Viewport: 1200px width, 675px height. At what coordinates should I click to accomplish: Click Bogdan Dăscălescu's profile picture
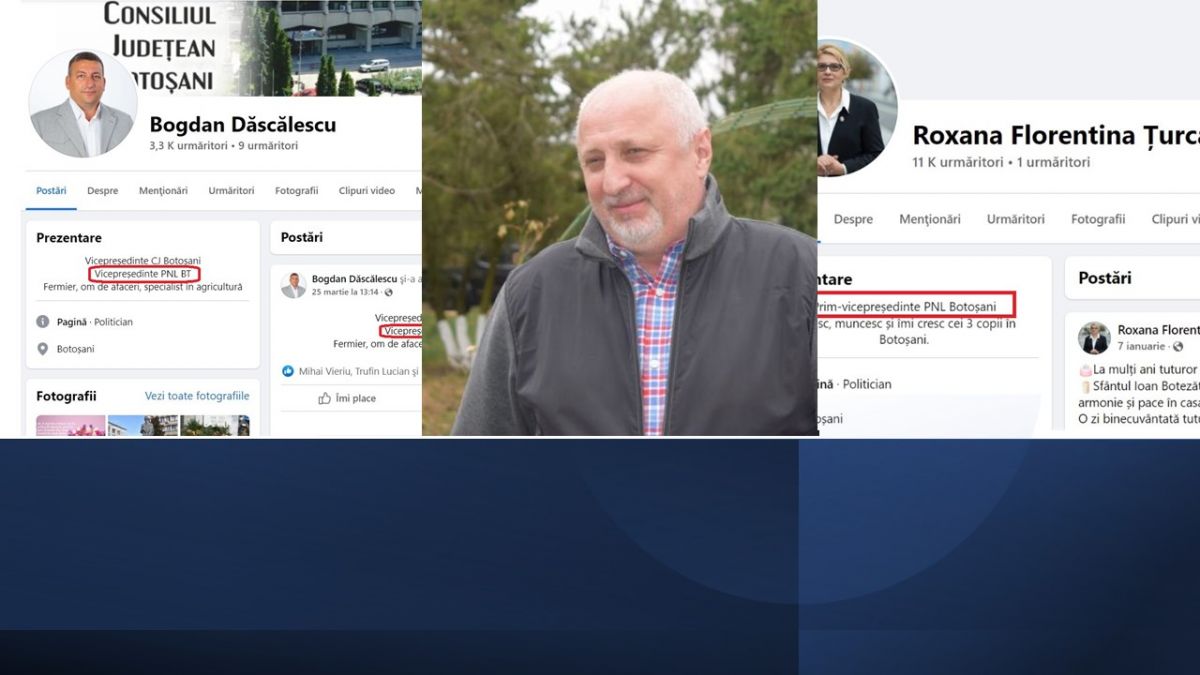[83, 103]
